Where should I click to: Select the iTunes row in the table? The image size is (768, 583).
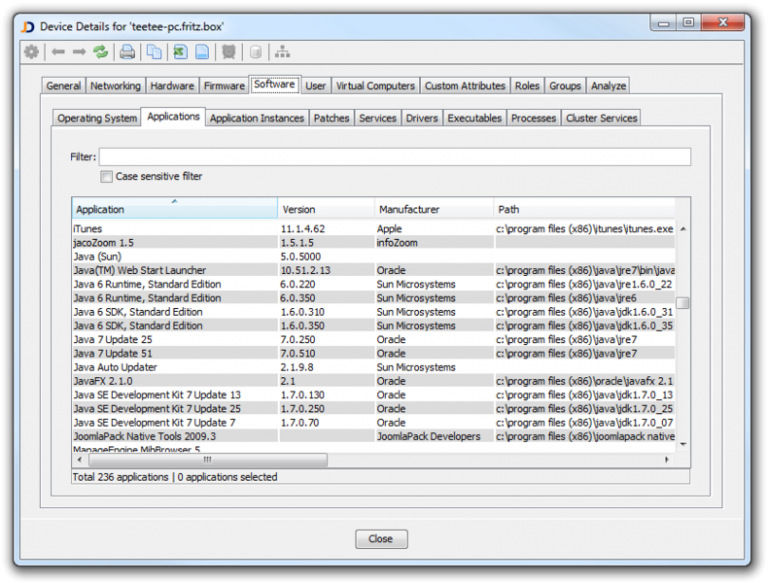tap(174, 229)
